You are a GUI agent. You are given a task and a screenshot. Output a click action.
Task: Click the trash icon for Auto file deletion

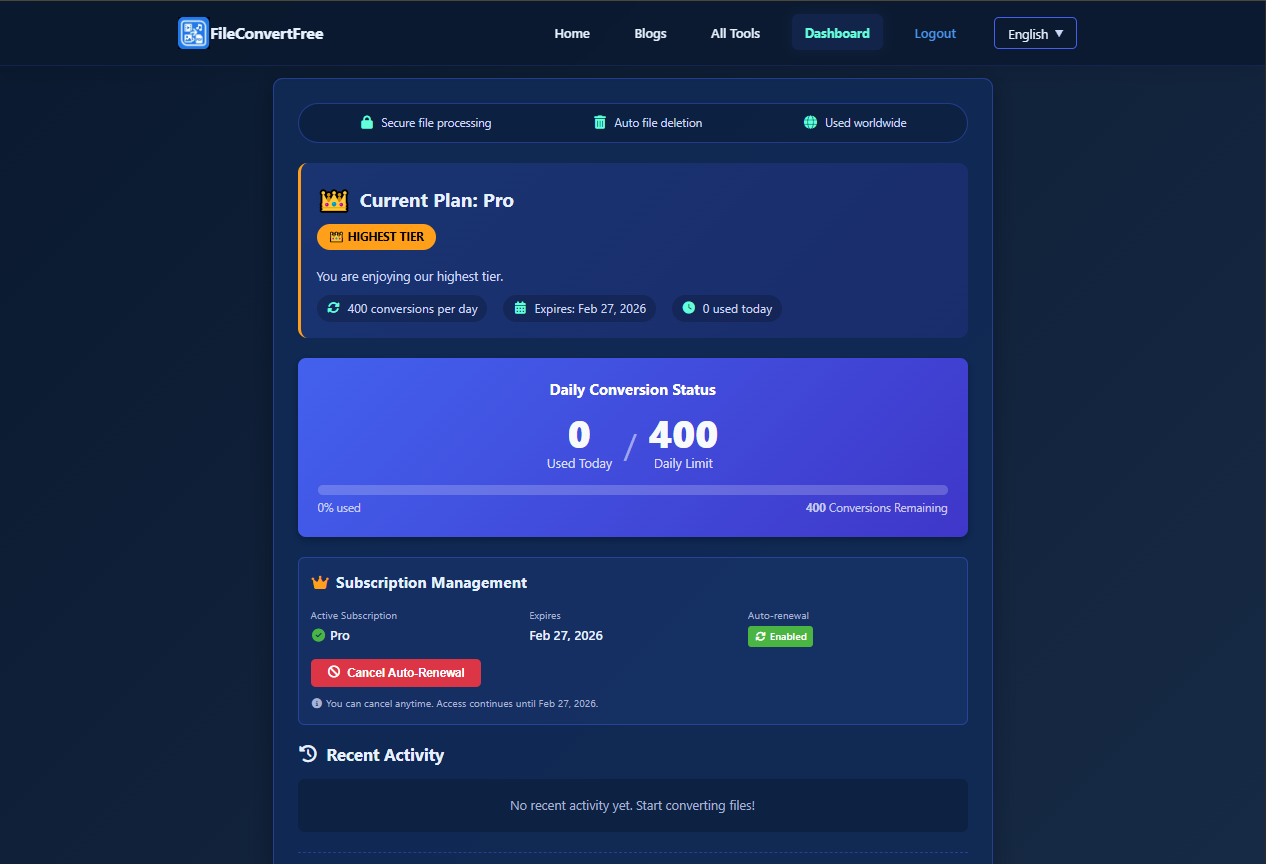coord(599,122)
